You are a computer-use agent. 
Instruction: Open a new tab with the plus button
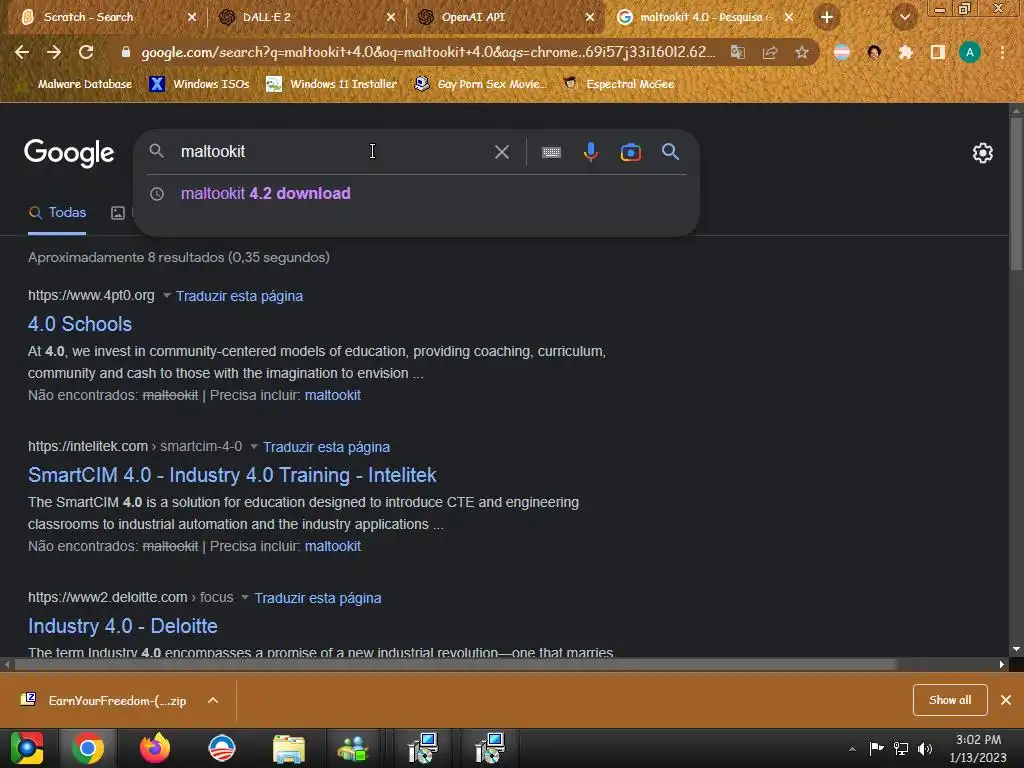pyautogui.click(x=827, y=17)
